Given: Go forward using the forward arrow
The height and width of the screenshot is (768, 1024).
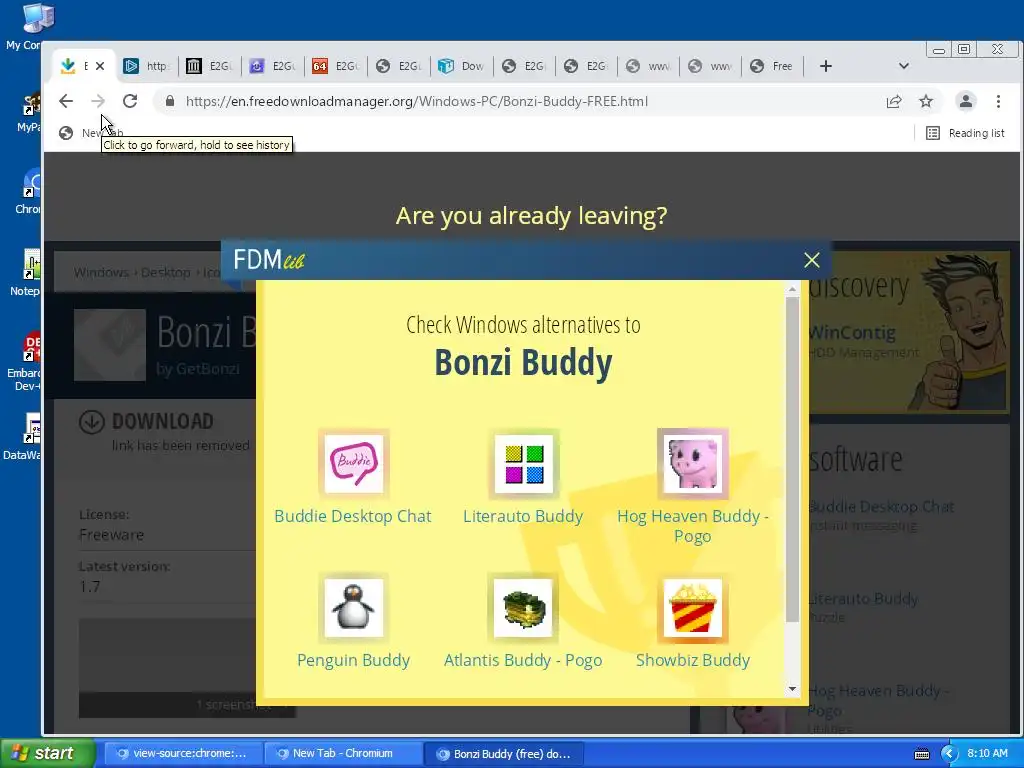Looking at the screenshot, I should coord(98,101).
